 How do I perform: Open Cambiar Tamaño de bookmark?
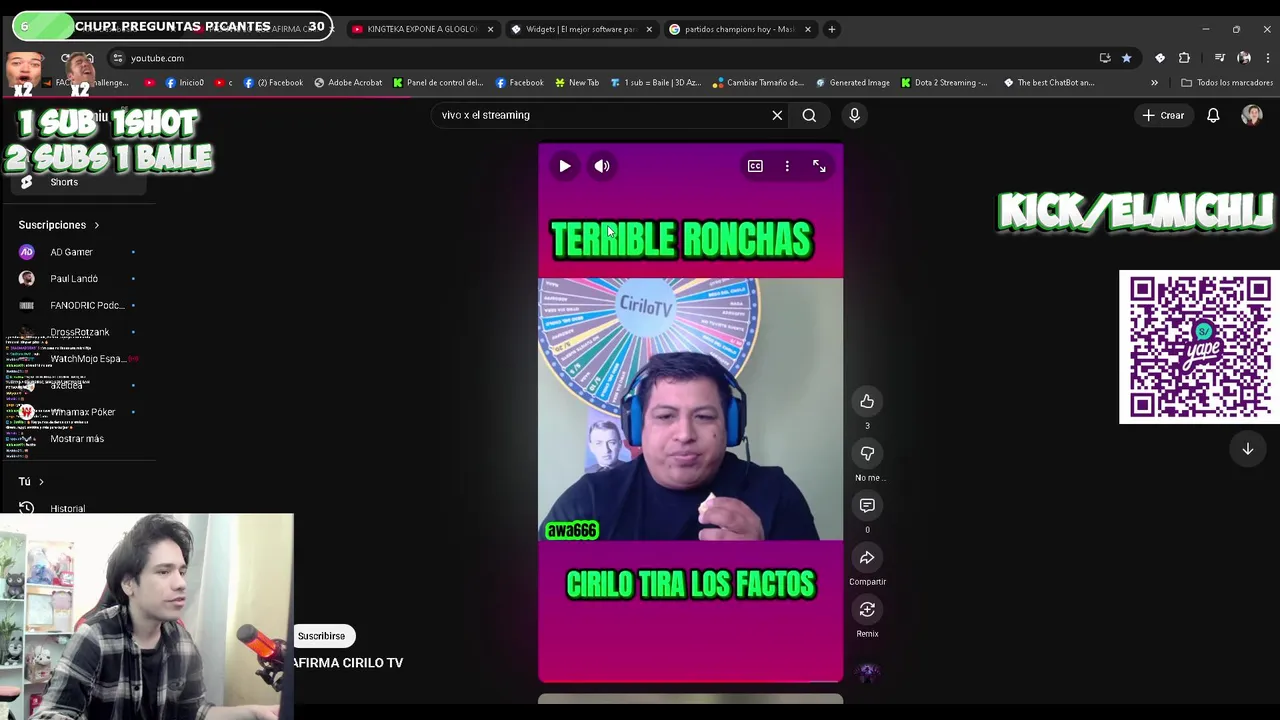pyautogui.click(x=758, y=83)
